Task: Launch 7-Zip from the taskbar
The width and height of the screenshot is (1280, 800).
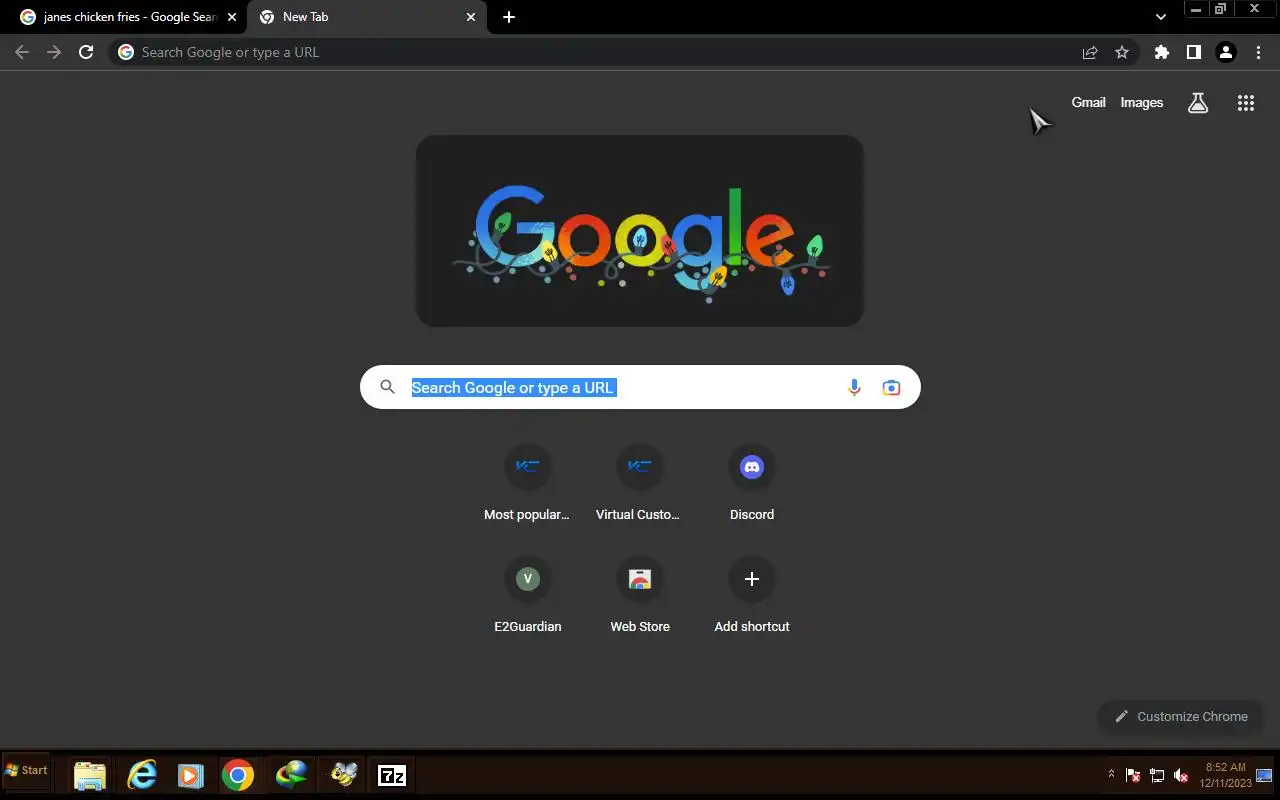Action: (392, 775)
